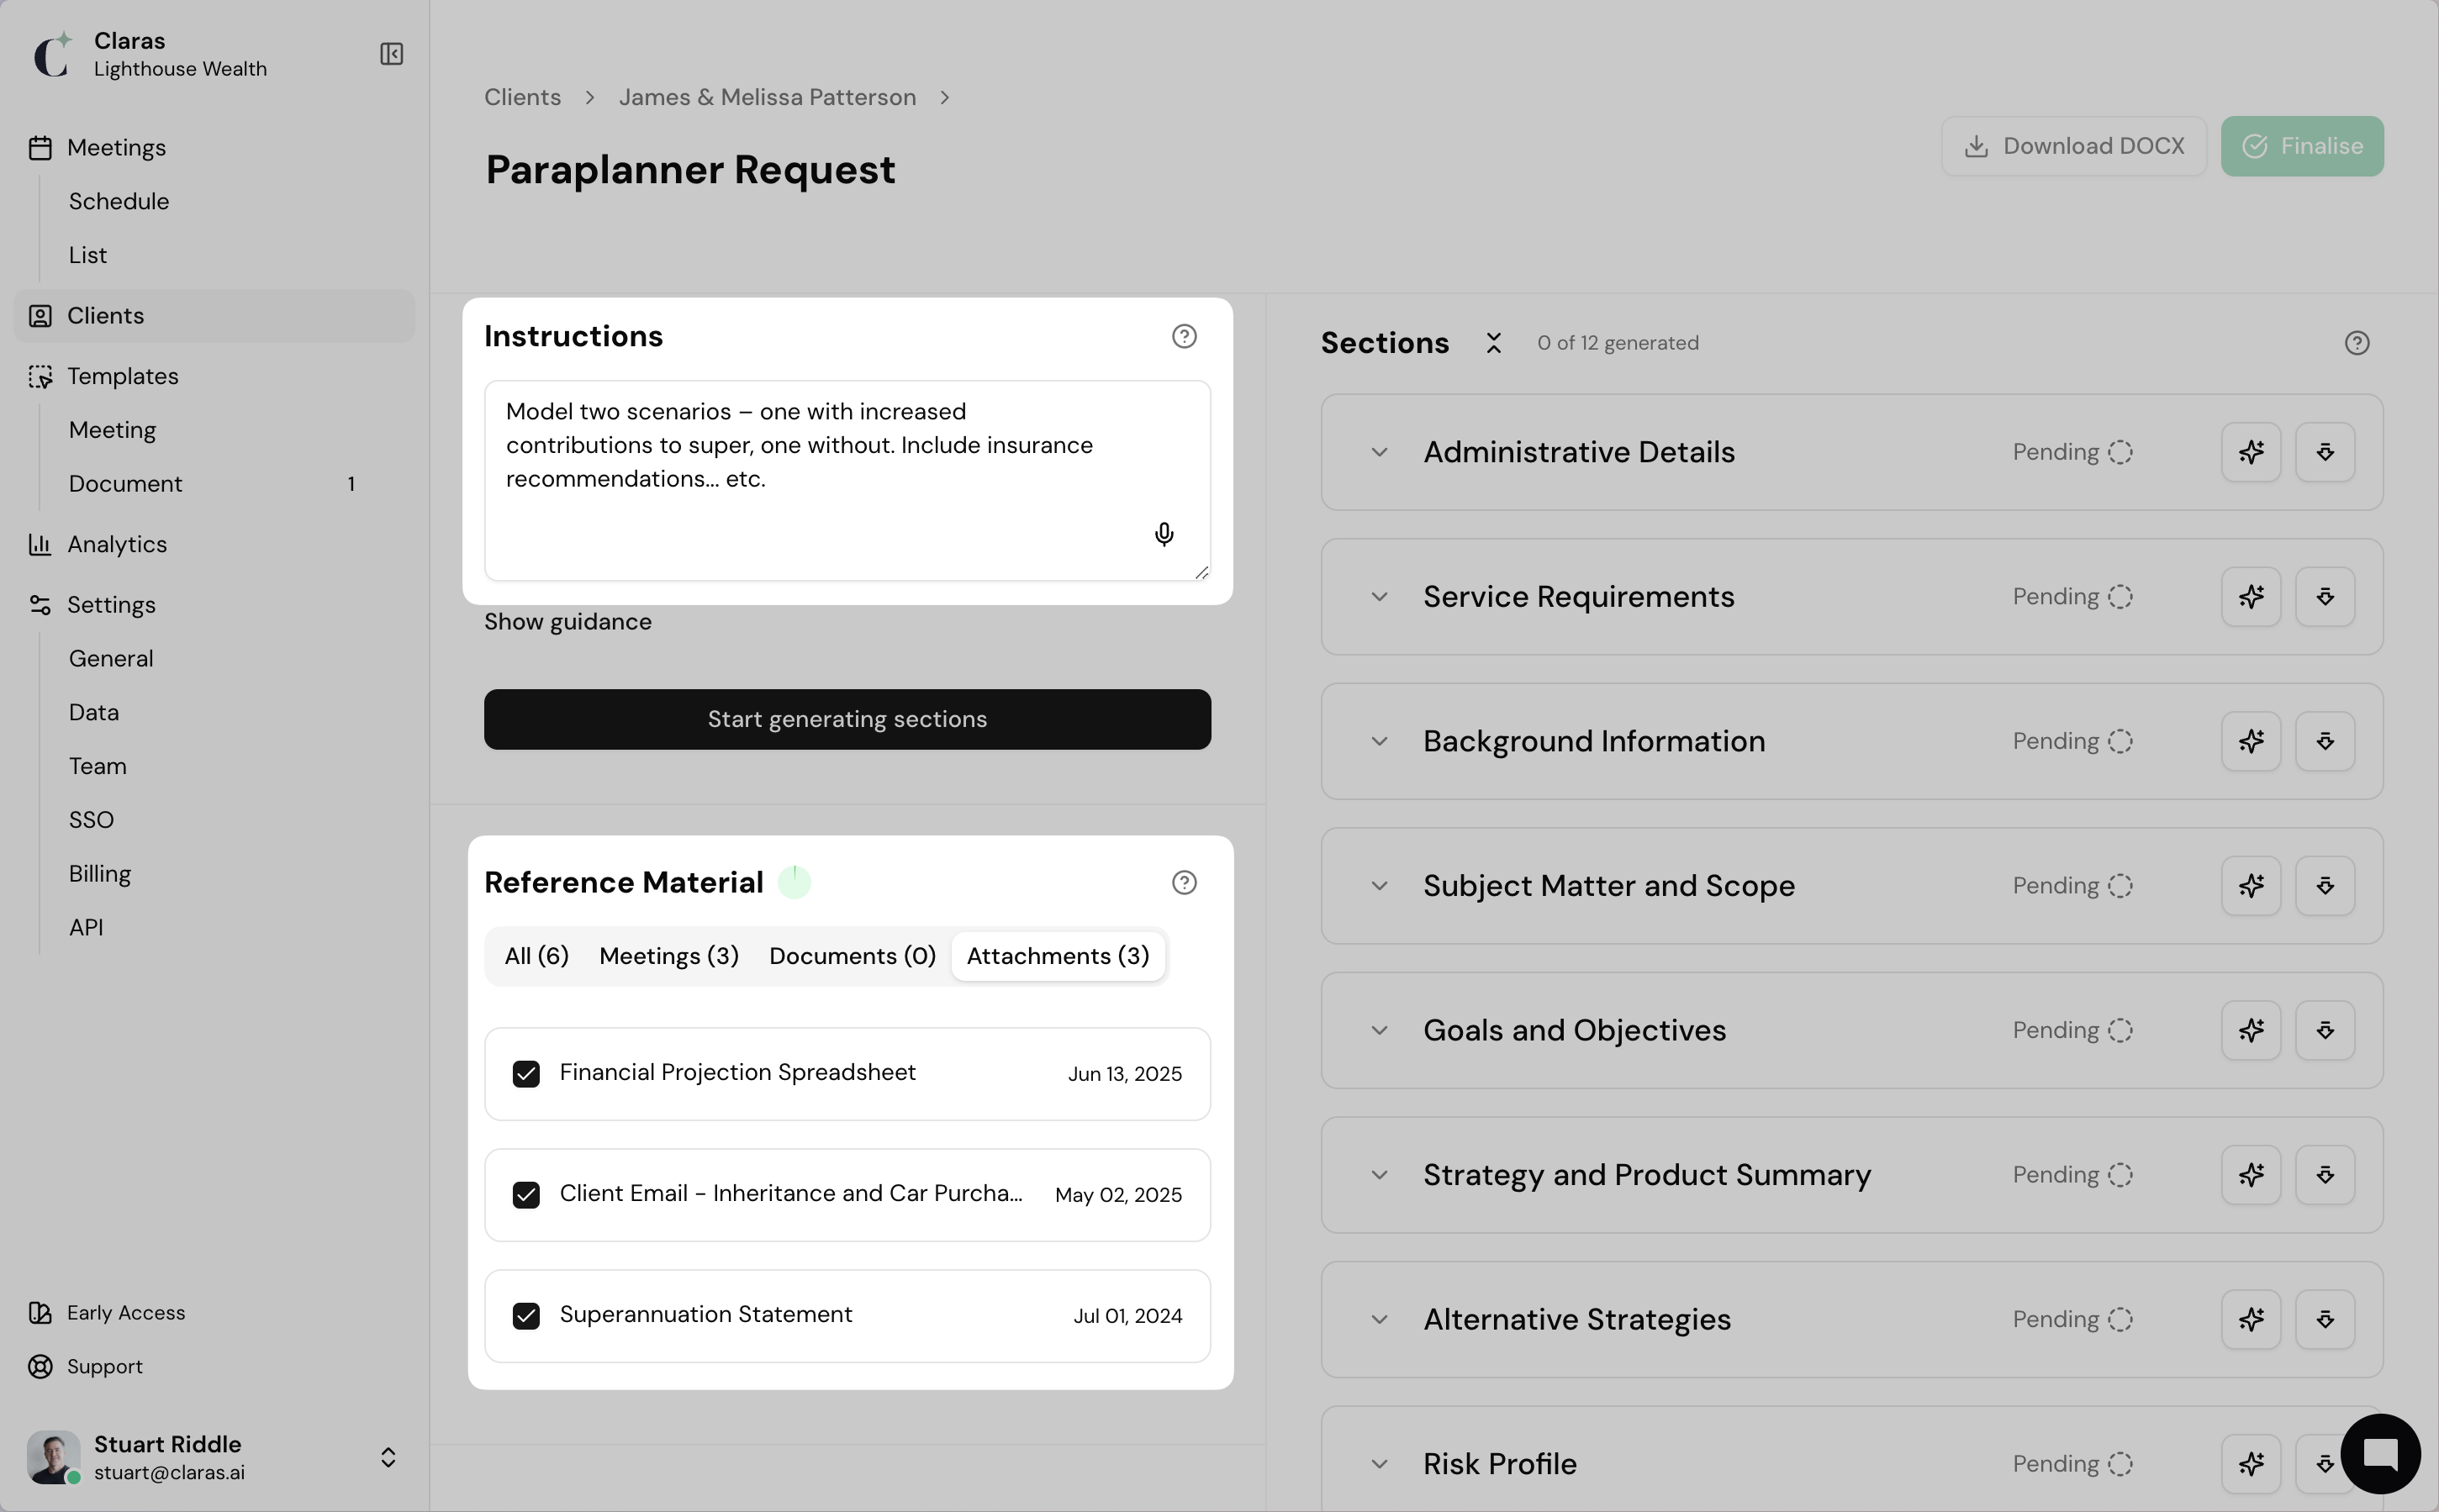2439x1512 pixels.
Task: Open Sections help icon
Action: coord(2356,343)
